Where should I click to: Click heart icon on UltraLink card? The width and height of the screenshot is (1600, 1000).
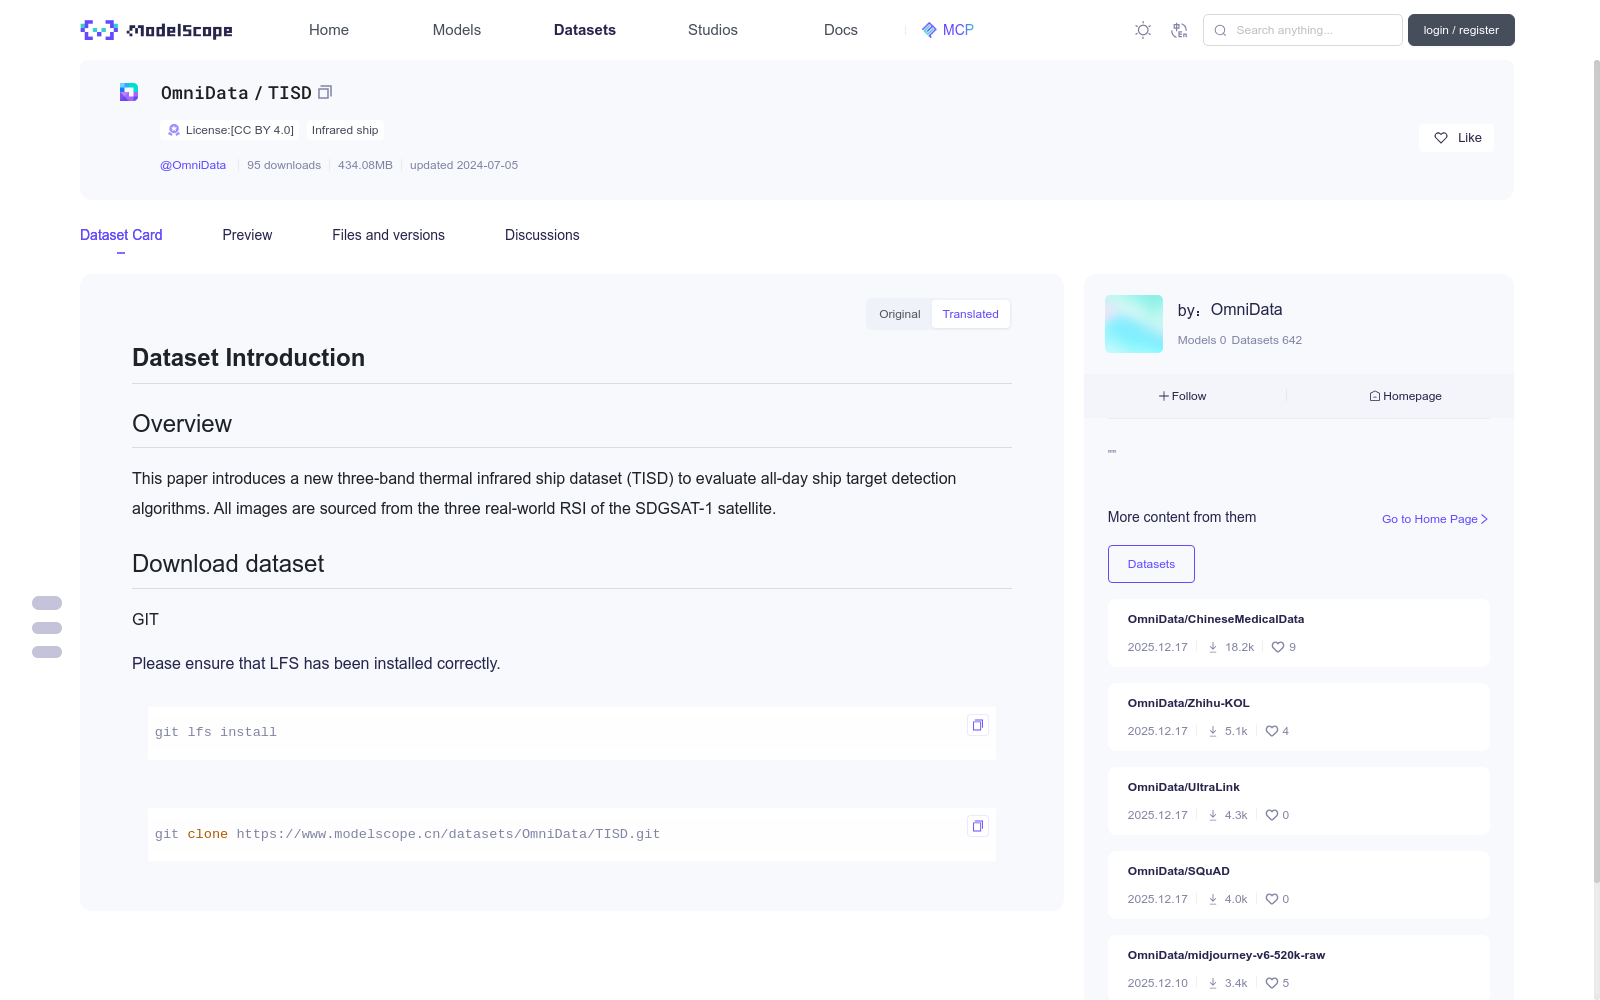[x=1272, y=815]
